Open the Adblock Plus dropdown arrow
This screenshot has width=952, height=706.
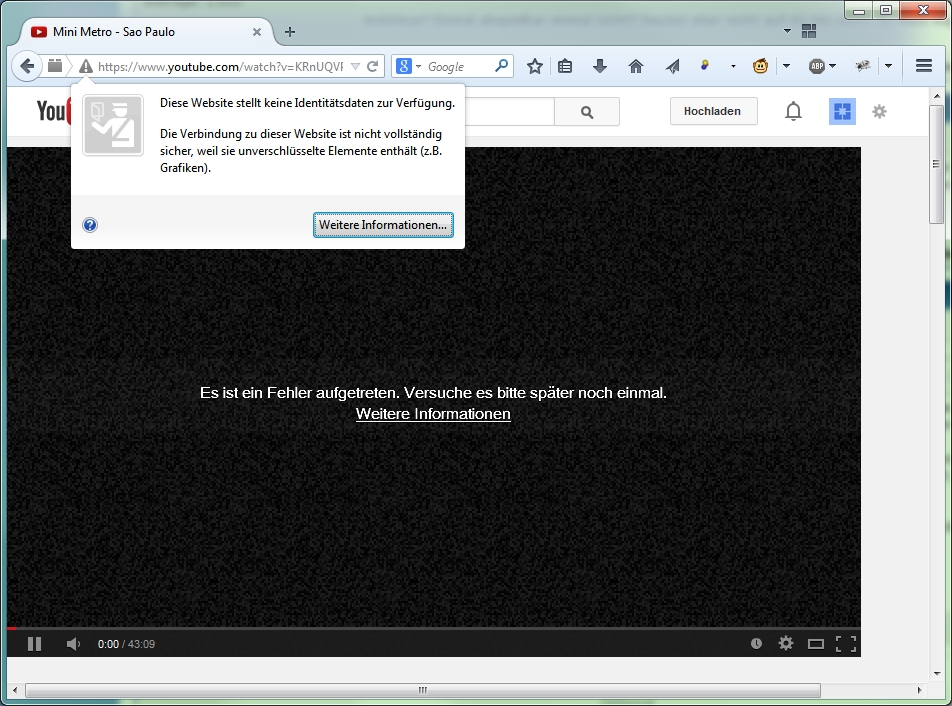pyautogui.click(x=833, y=66)
